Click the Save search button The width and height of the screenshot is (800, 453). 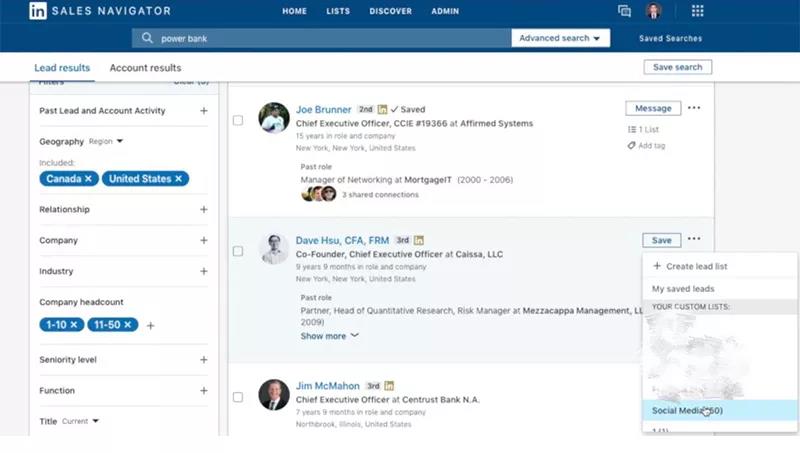(677, 67)
